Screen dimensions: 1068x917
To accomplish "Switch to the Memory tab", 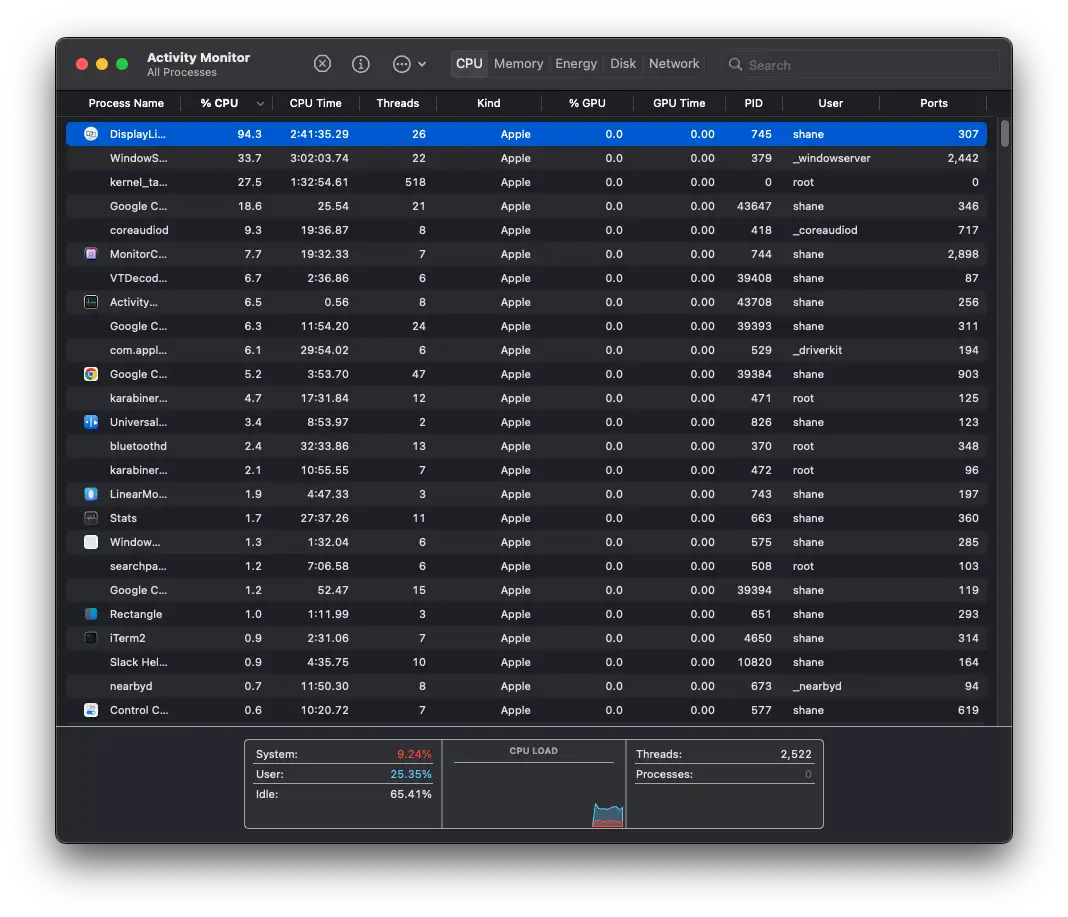I will (x=518, y=63).
